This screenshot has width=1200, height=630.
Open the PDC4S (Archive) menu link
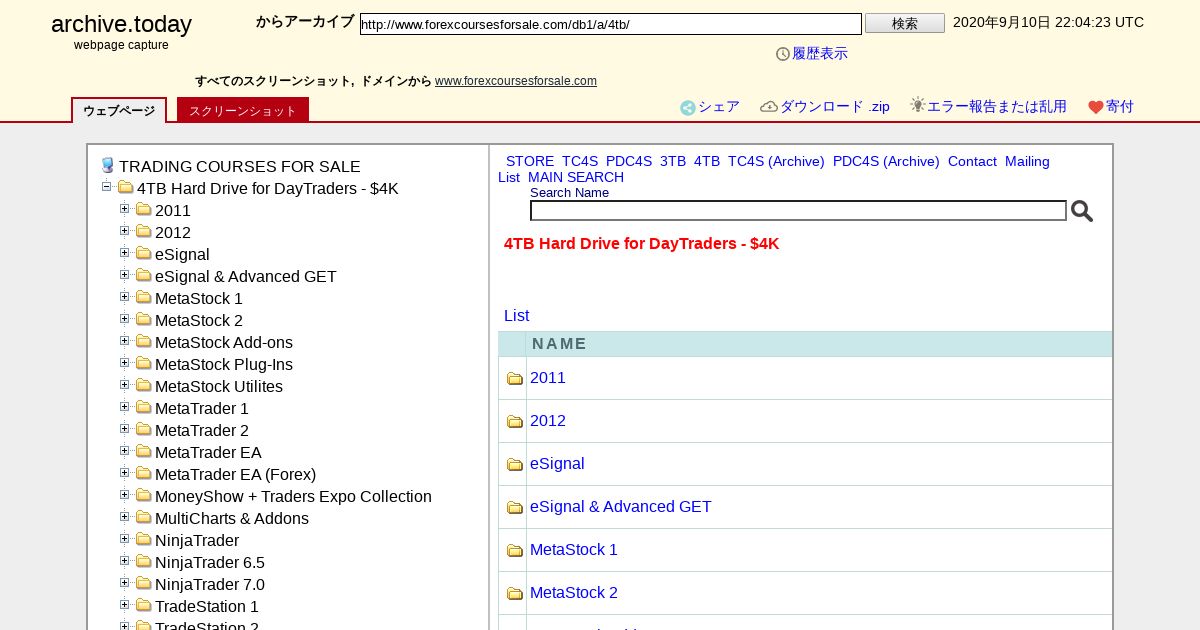886,161
